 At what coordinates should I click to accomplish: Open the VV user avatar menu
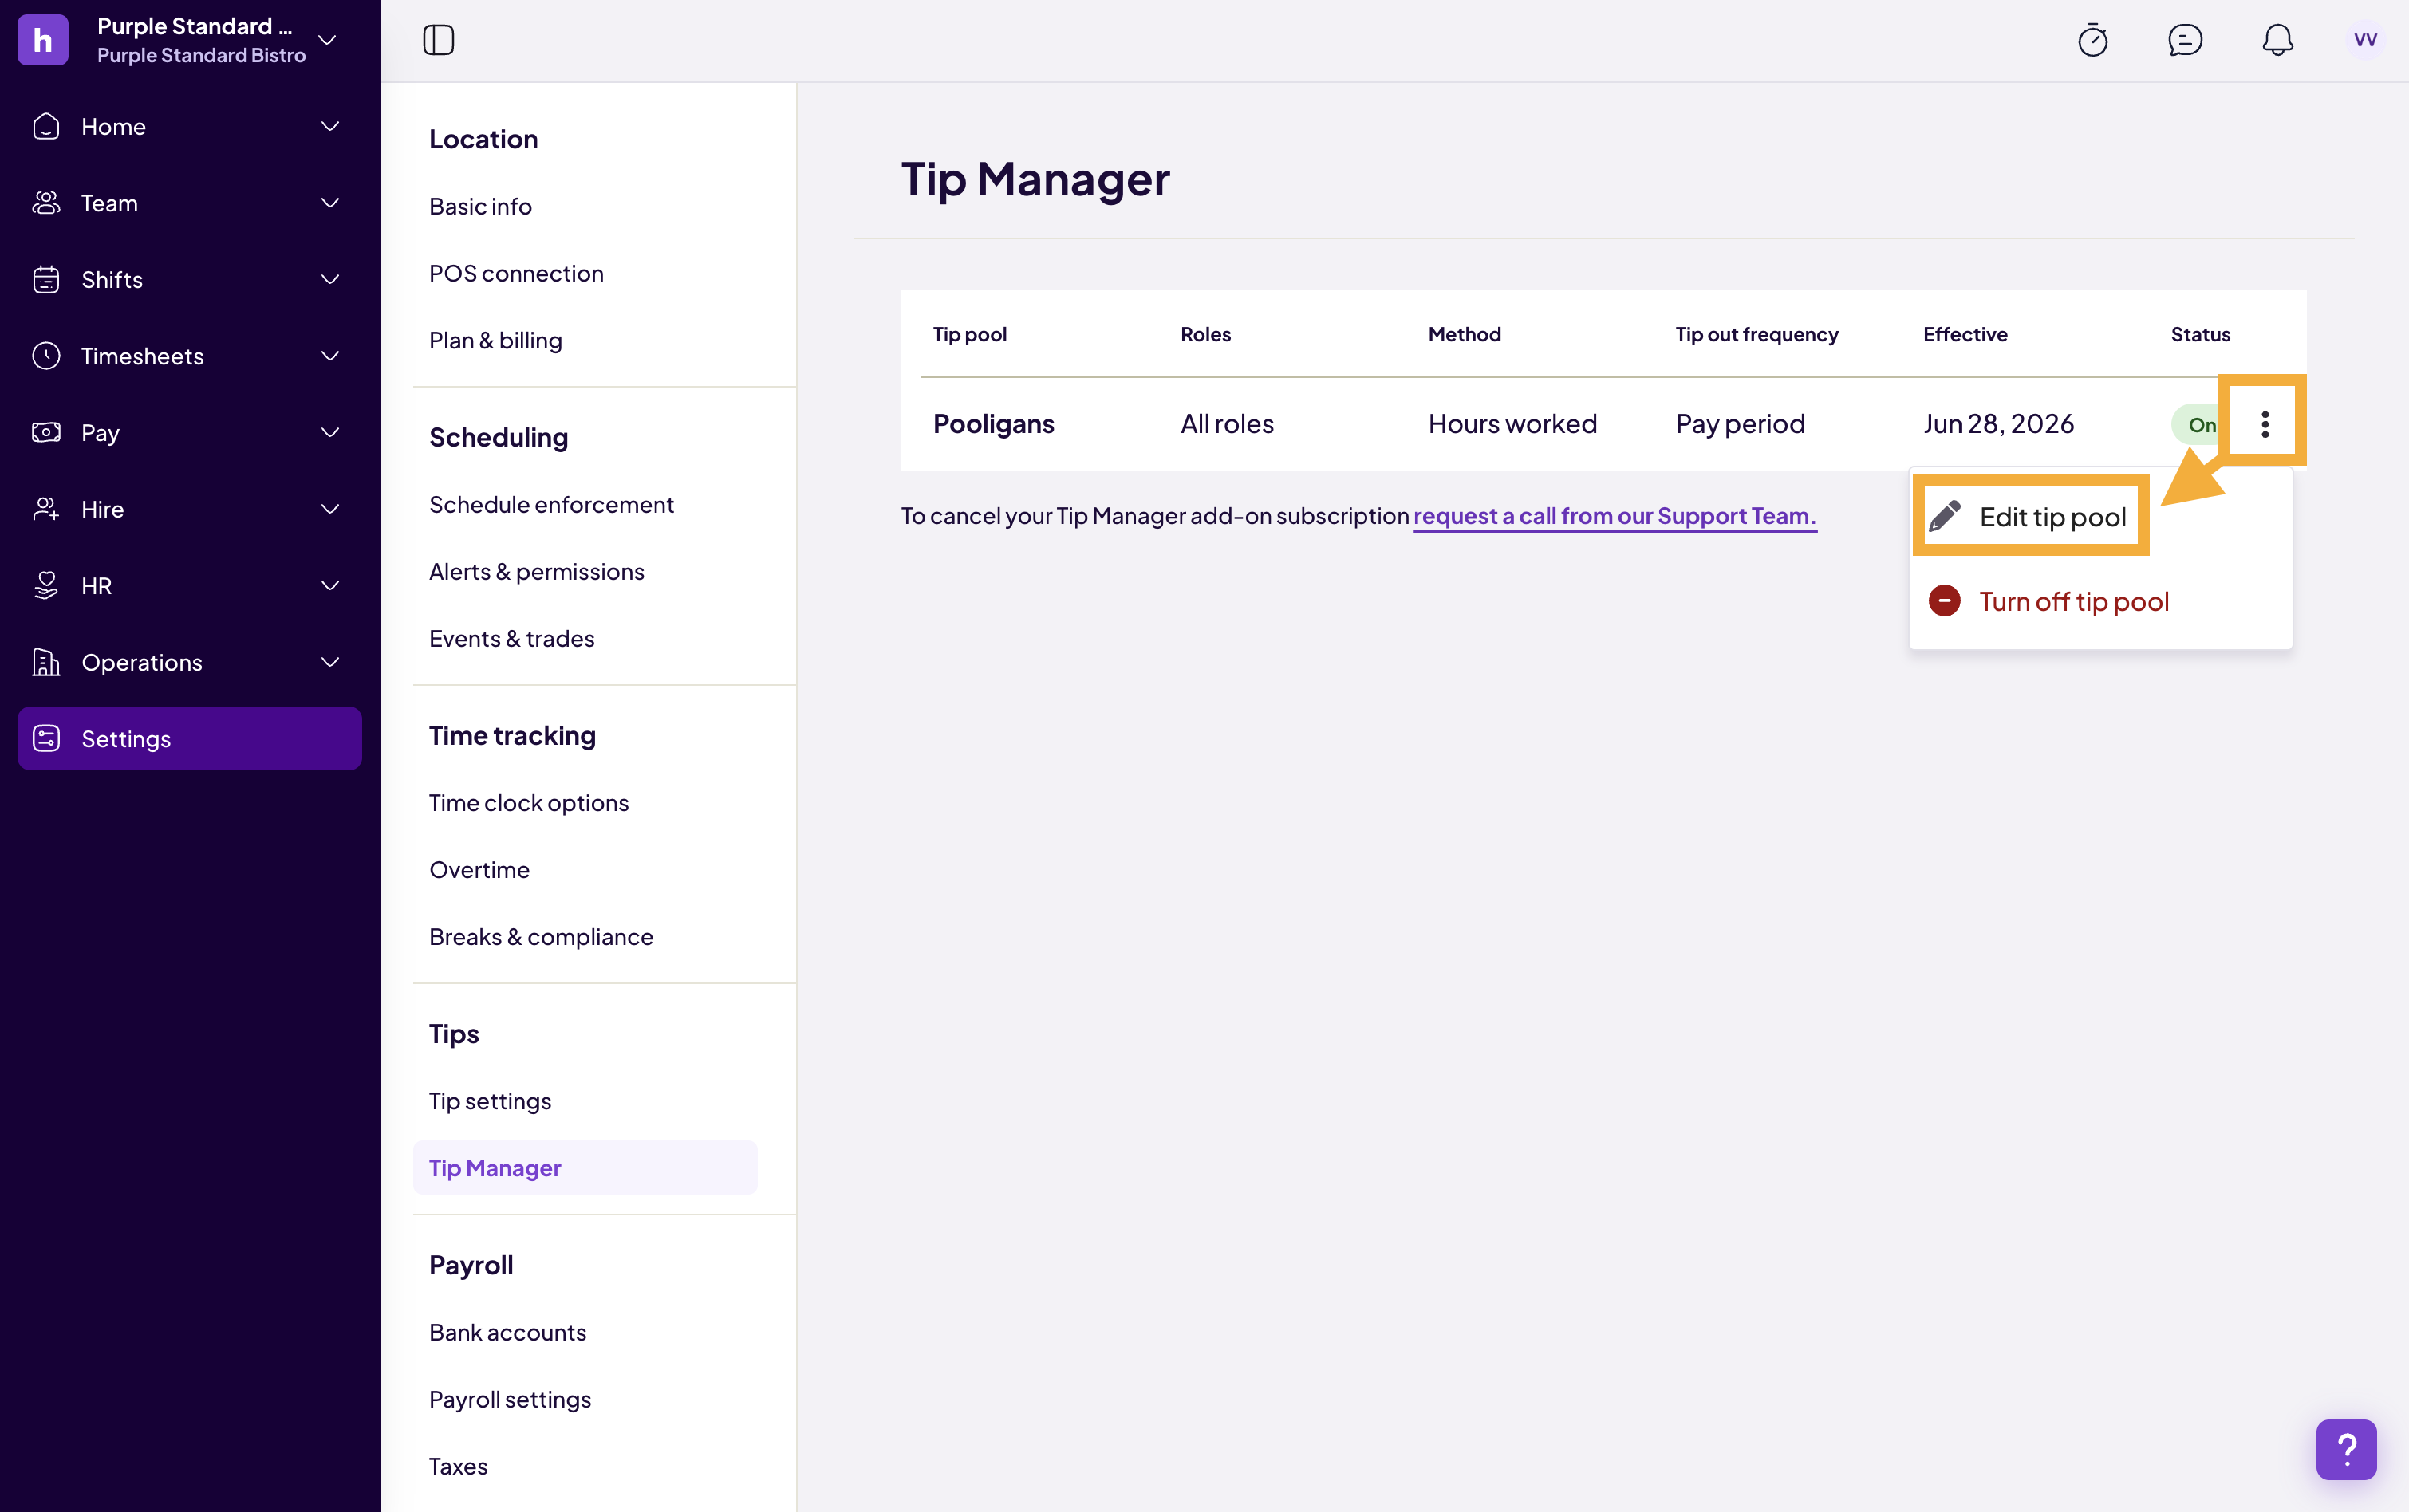(2365, 40)
